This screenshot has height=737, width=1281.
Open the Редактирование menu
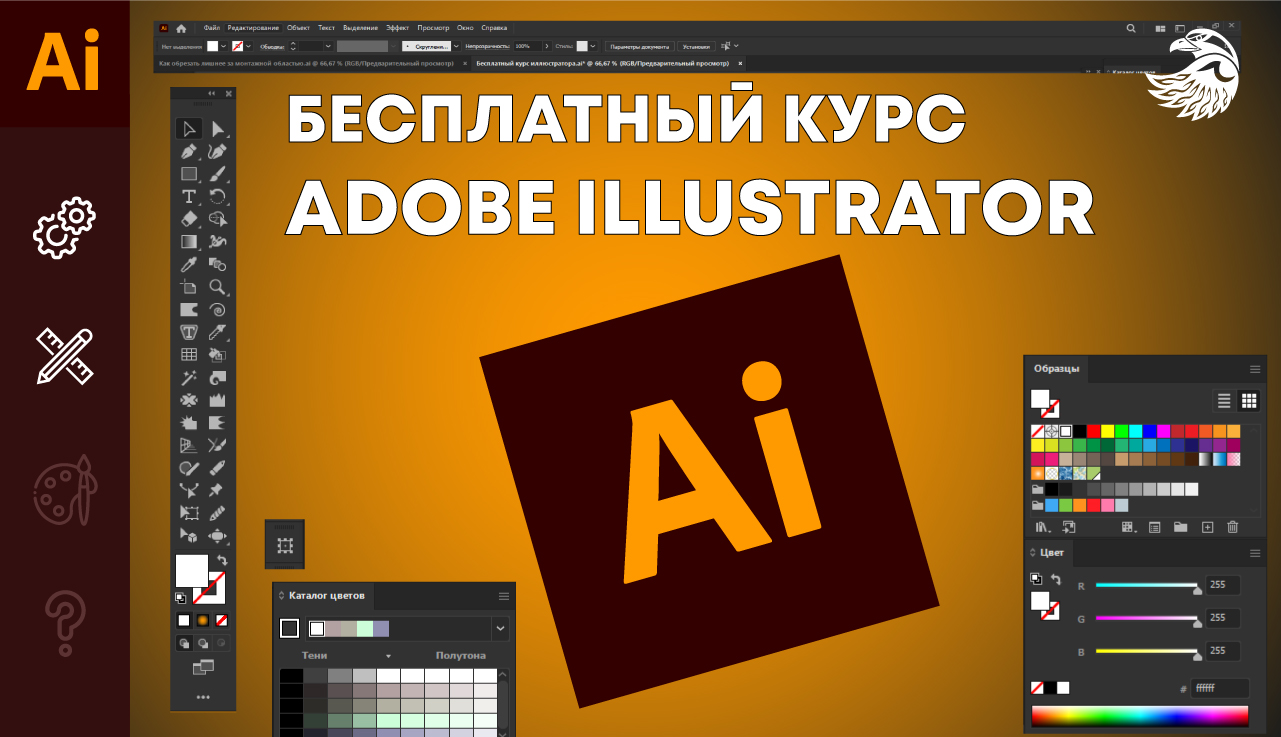254,28
